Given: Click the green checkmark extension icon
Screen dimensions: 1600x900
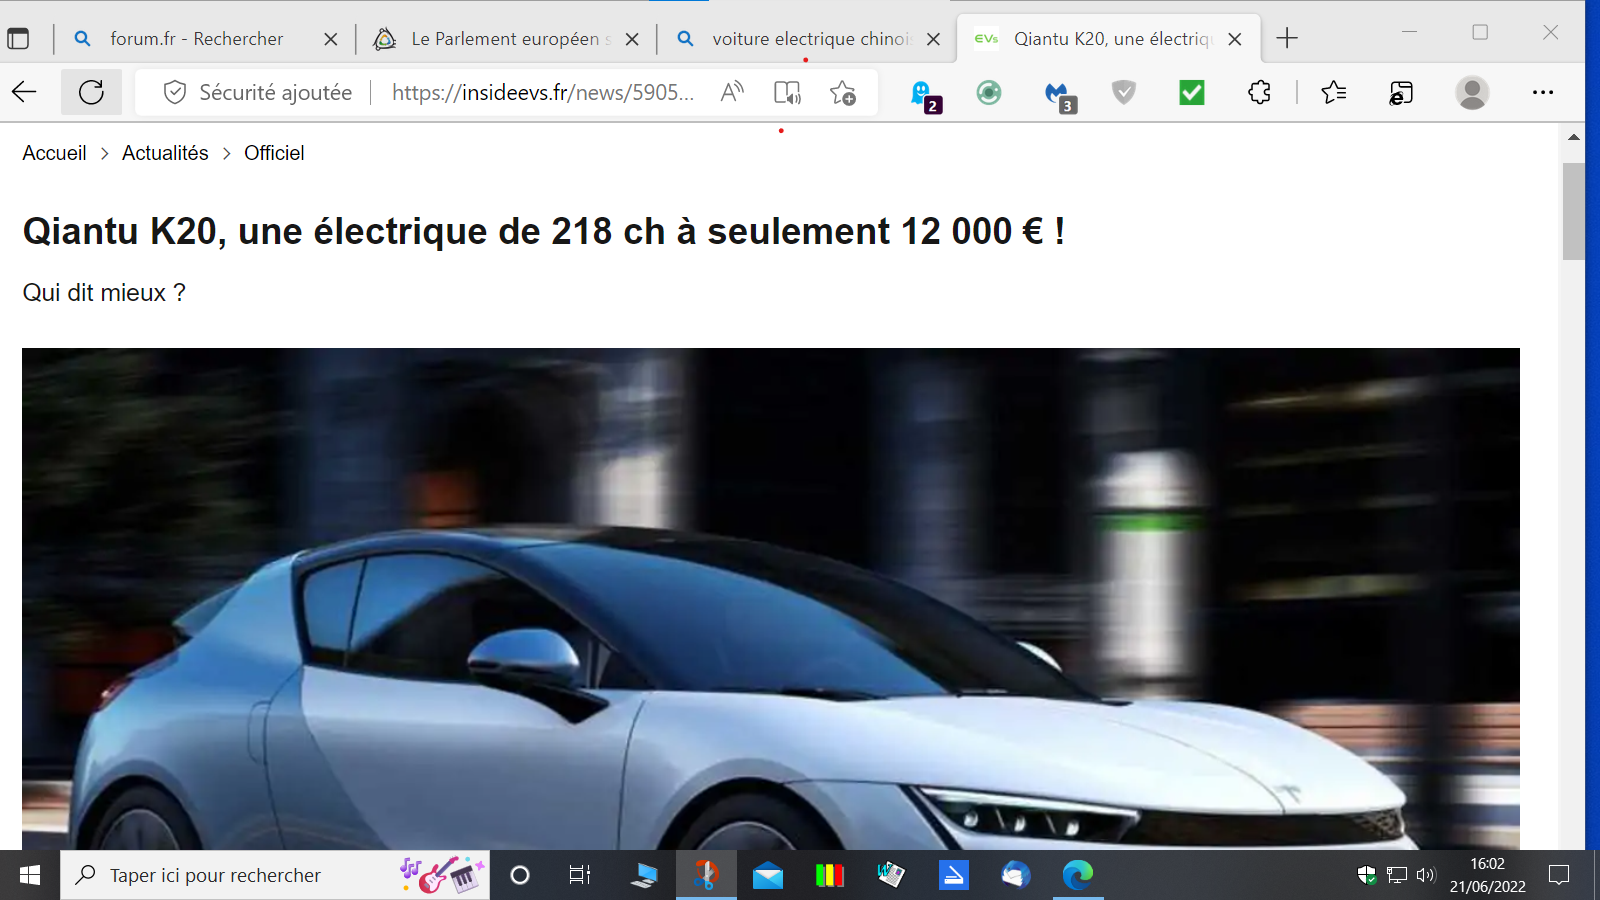Looking at the screenshot, I should tap(1191, 92).
